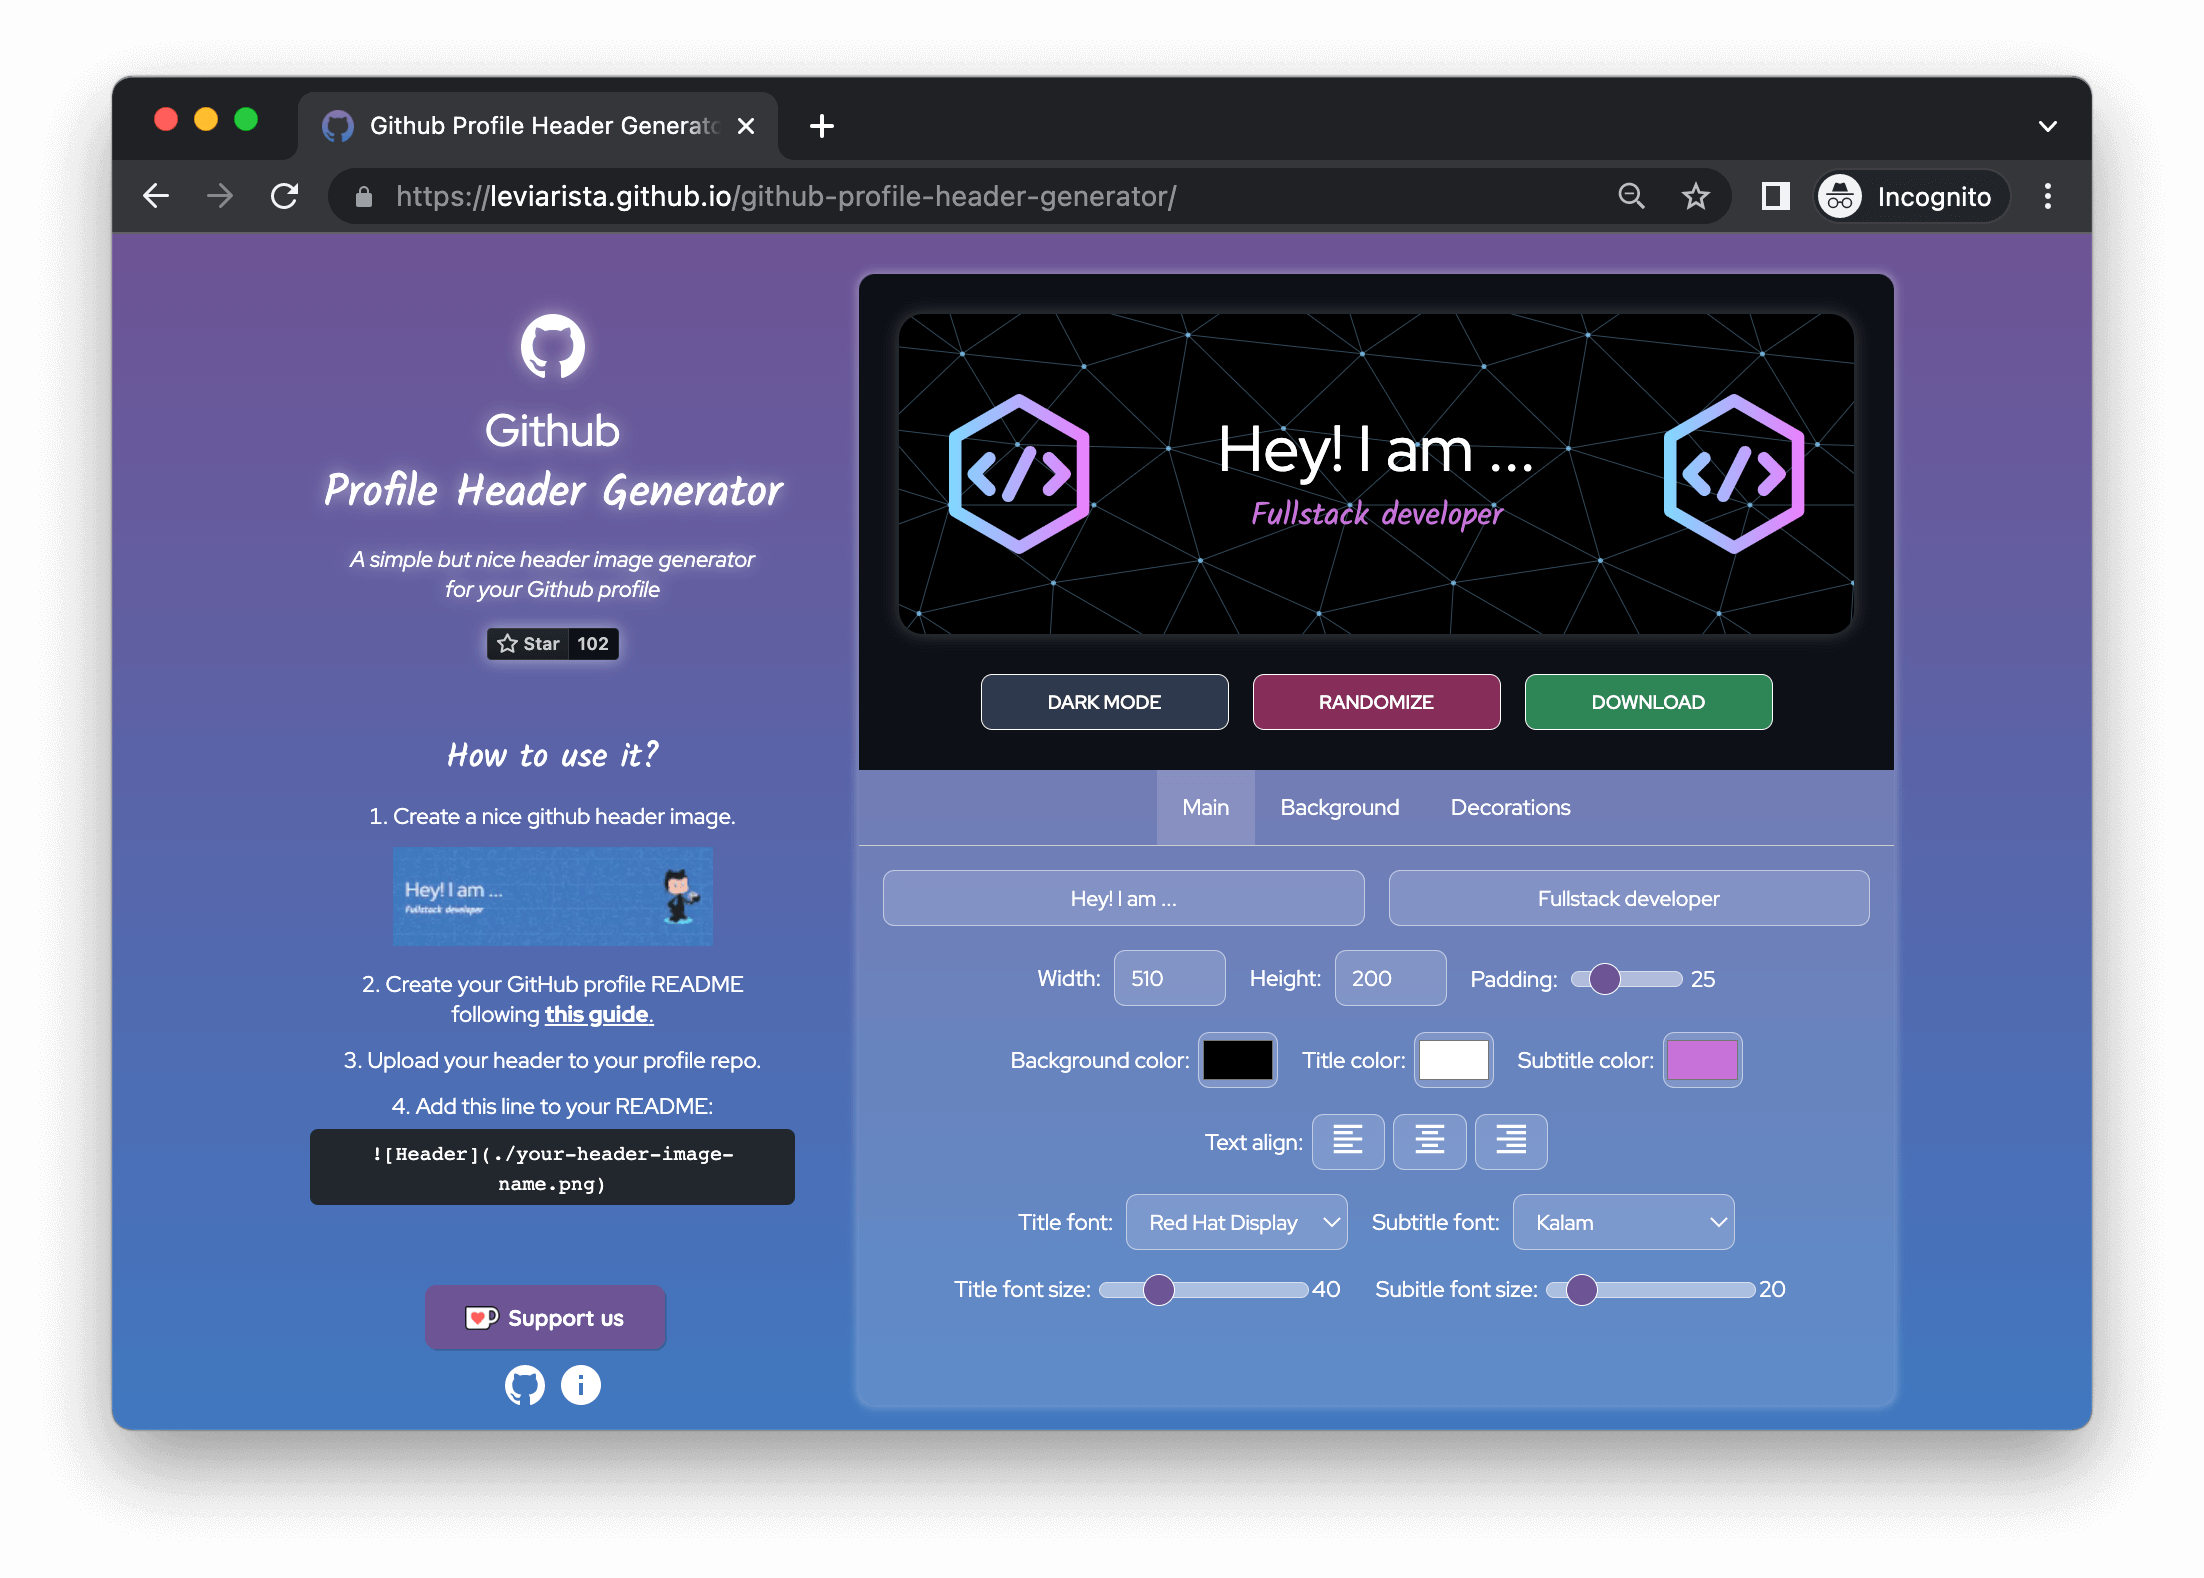
Task: Align text center
Action: click(x=1430, y=1141)
